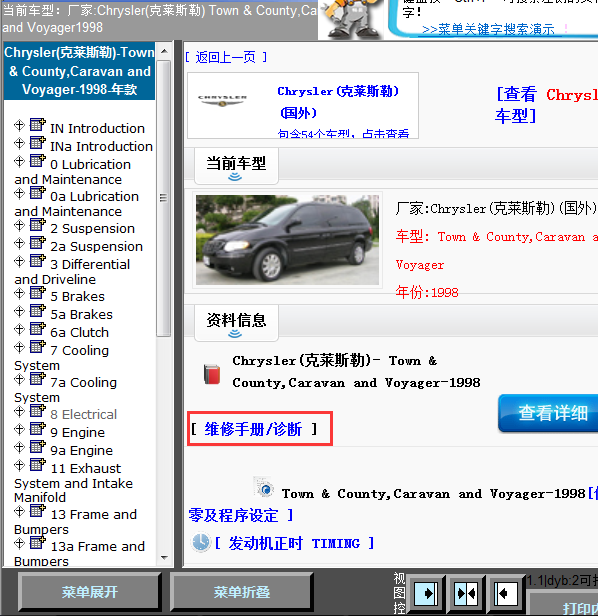
Task: Click the document icon beside 8 Electrical
Action: (x=38, y=411)
